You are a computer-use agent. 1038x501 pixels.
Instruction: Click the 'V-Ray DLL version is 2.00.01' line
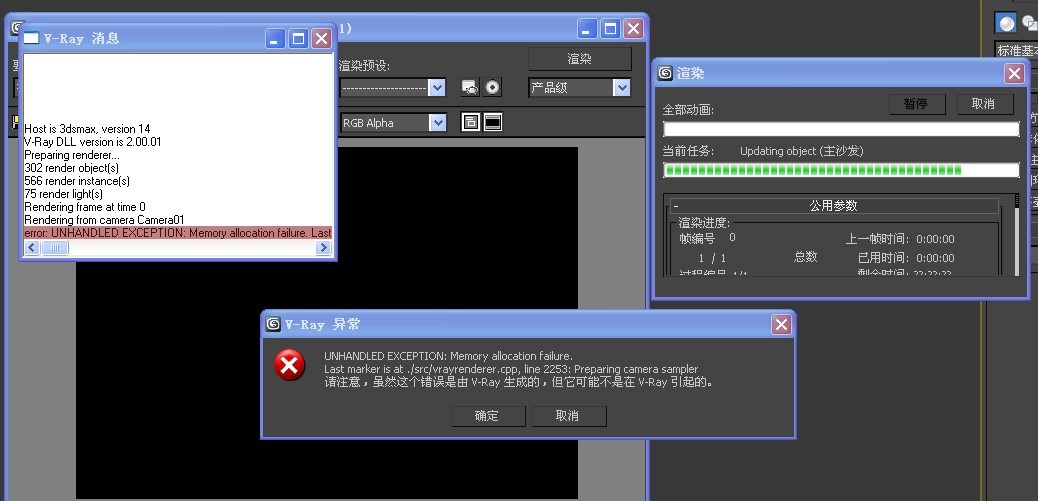pyautogui.click(x=93, y=142)
